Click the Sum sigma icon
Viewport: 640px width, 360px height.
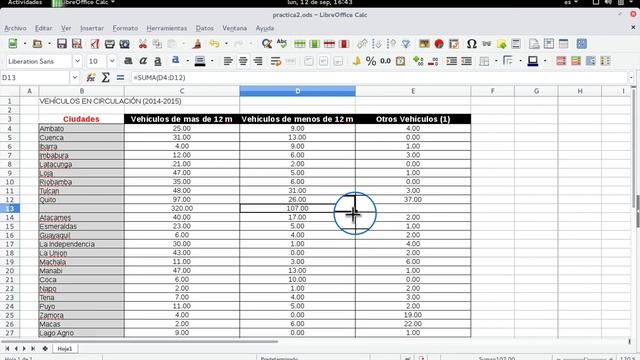coord(105,78)
